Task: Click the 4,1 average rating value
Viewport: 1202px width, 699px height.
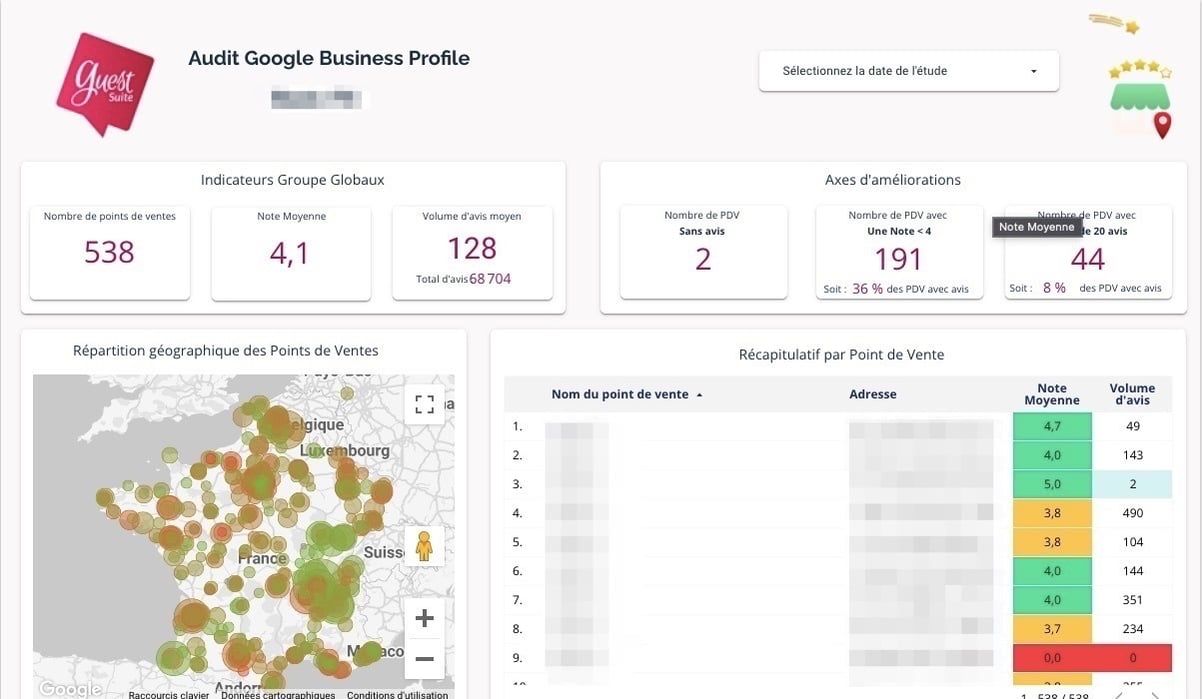Action: click(290, 253)
